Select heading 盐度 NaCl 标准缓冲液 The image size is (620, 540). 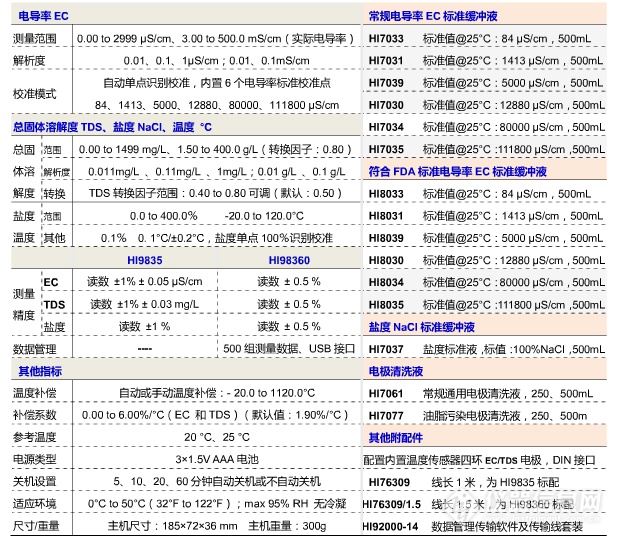coord(422,327)
